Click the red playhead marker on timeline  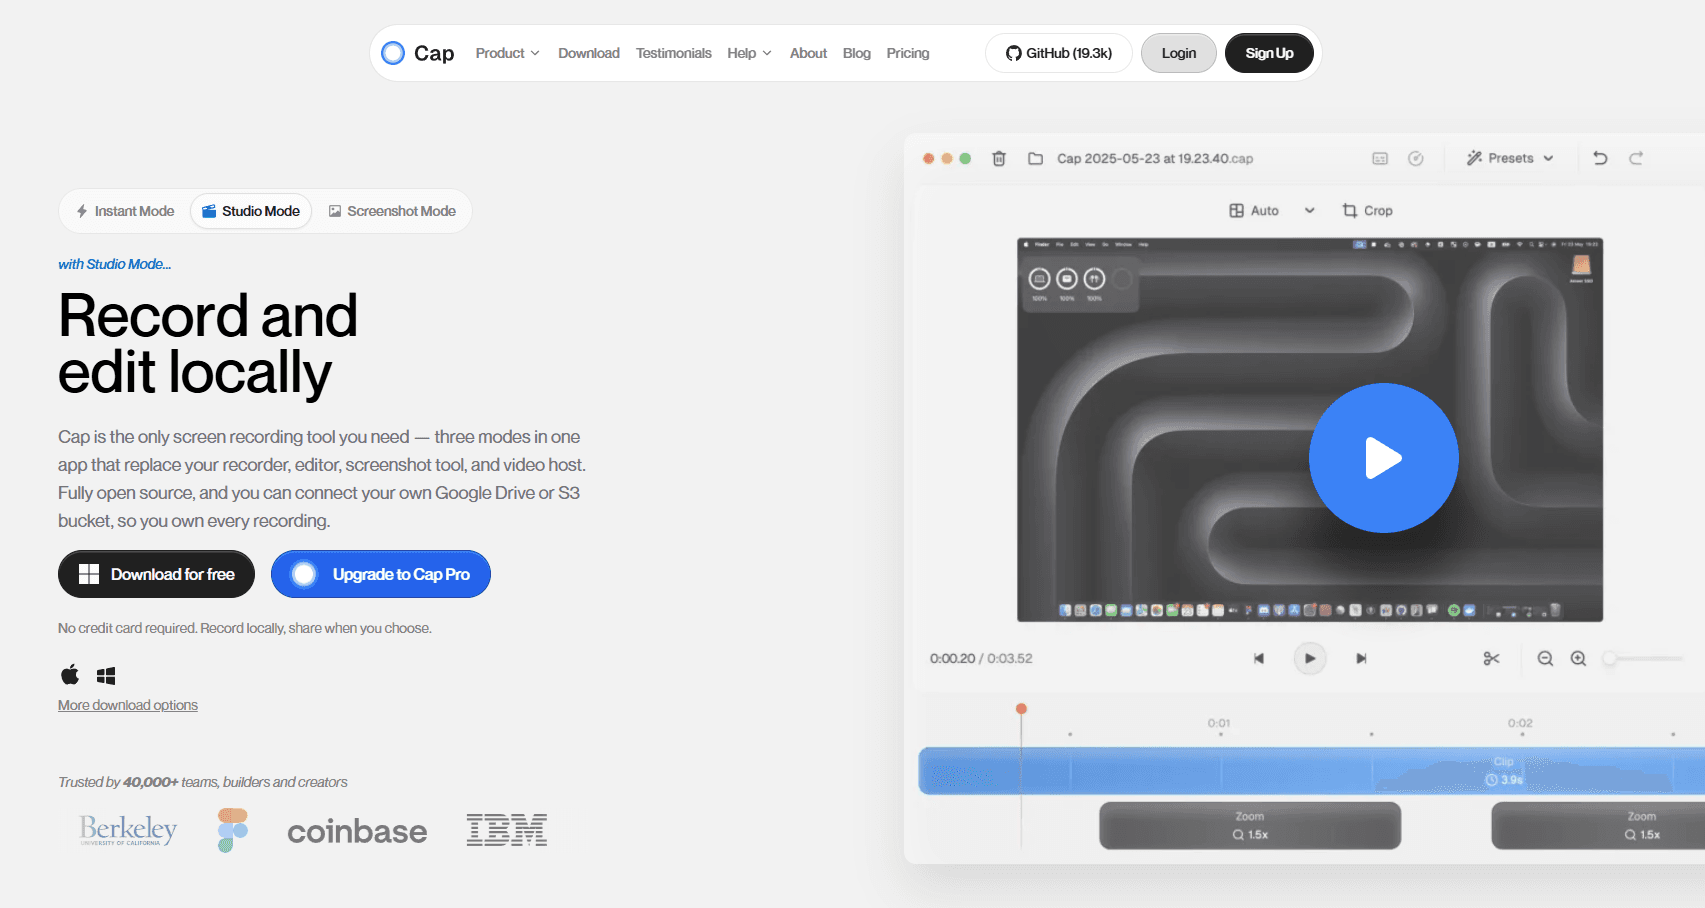click(x=1021, y=709)
